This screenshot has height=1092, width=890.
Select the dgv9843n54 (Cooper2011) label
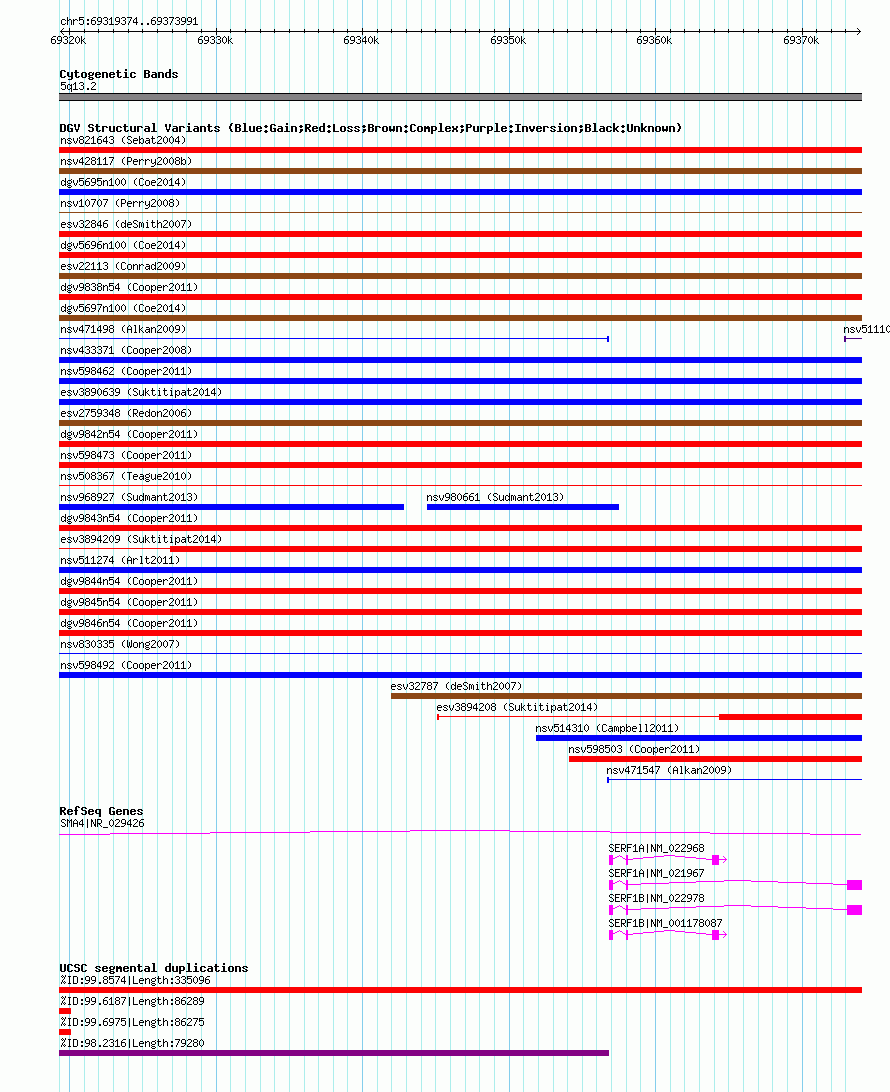coord(129,517)
